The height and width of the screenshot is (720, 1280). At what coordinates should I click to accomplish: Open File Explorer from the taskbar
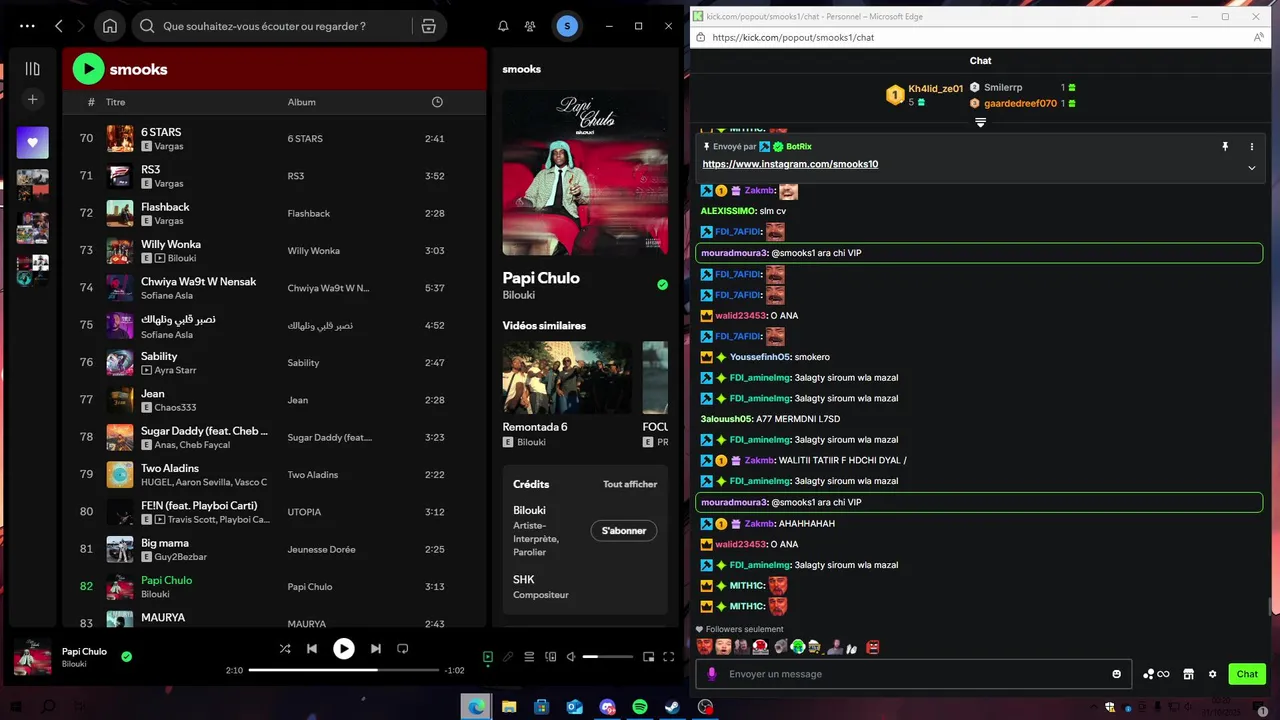[x=509, y=707]
